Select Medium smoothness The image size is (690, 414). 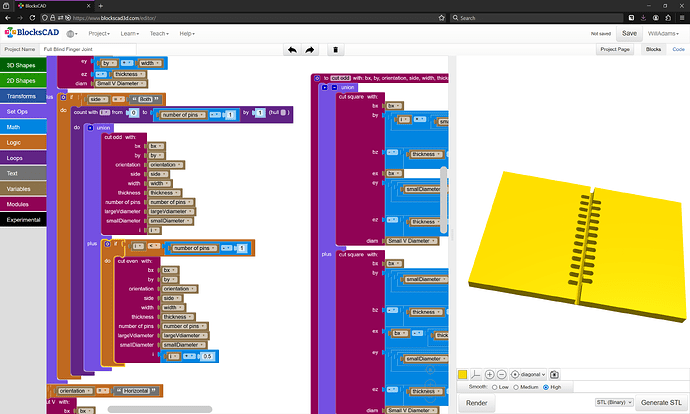516,387
